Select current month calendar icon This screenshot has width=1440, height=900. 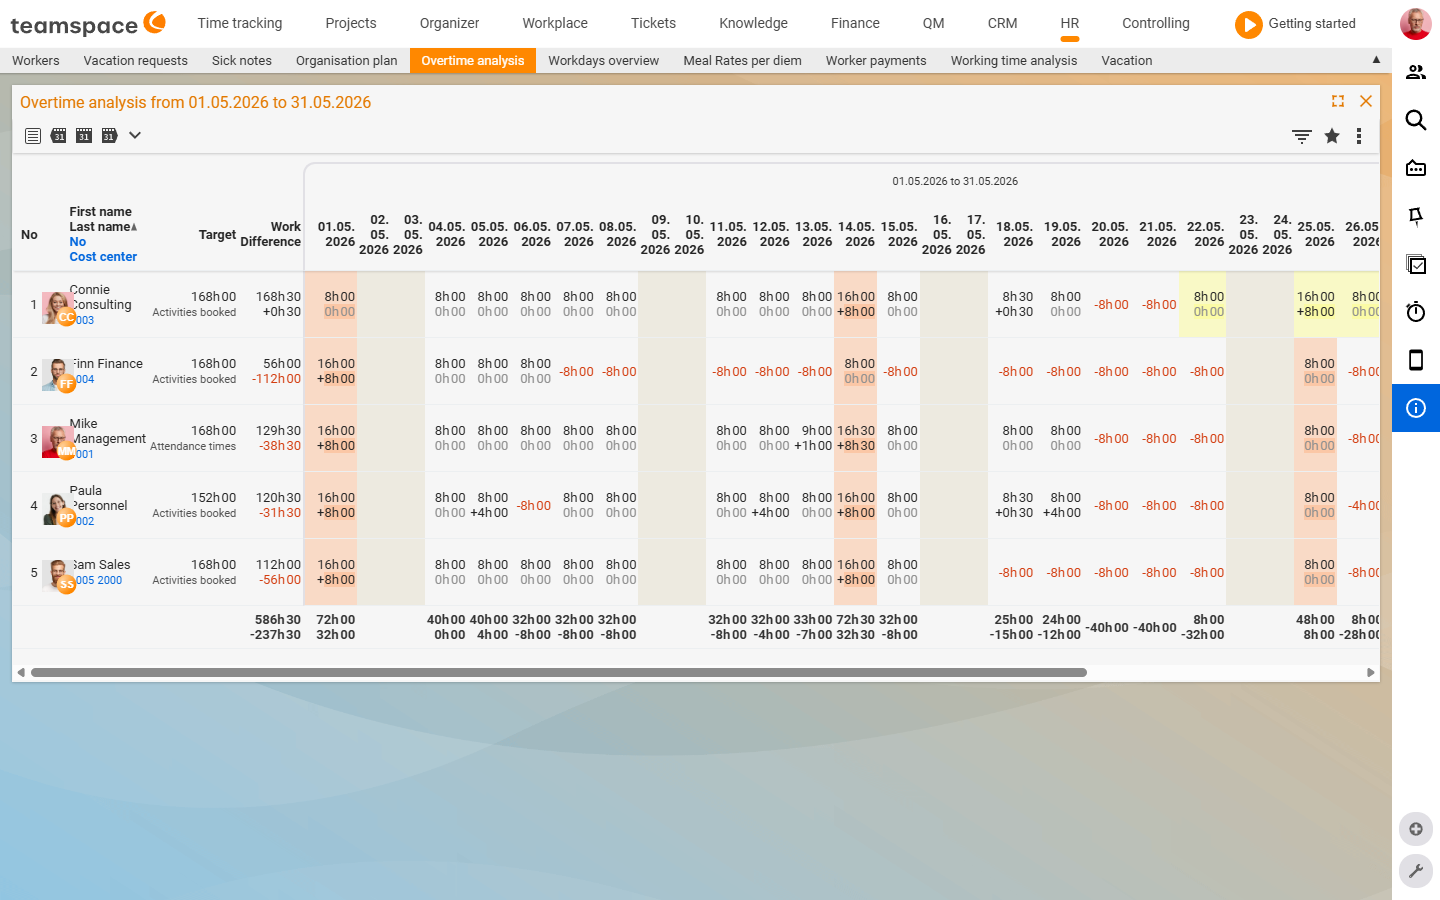84,136
